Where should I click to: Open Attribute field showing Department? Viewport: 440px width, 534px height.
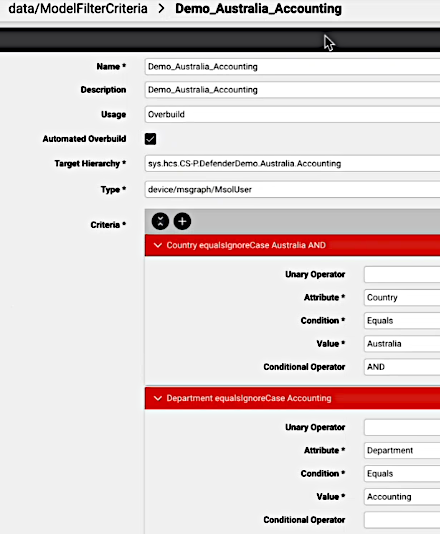pyautogui.click(x=402, y=451)
